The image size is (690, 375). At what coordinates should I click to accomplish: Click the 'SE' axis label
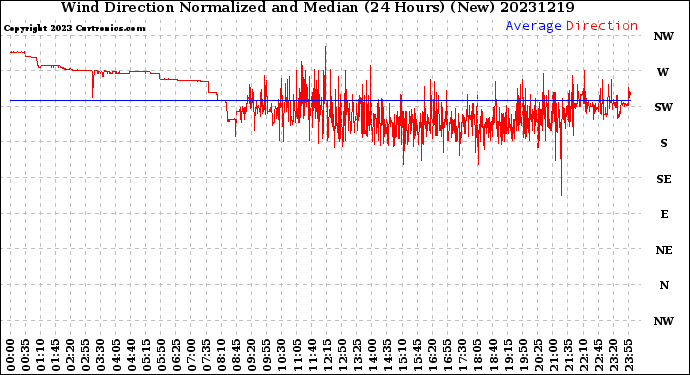tap(664, 179)
